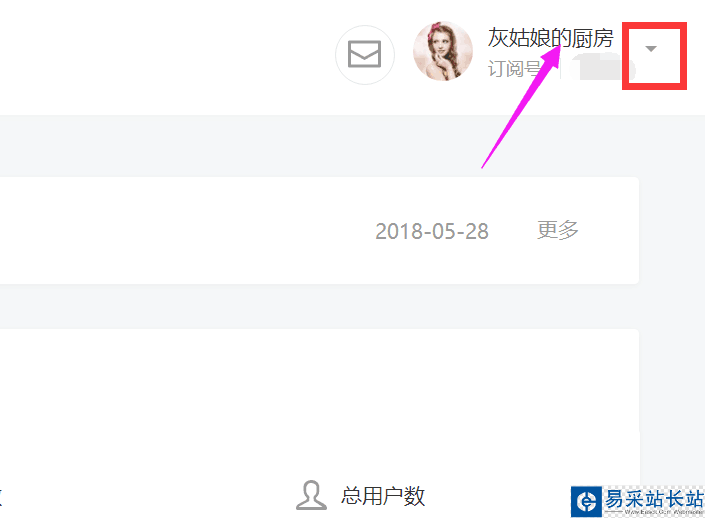This screenshot has height=518, width=705.
Task: Click the magenta arrow annotation
Action: pos(521,107)
